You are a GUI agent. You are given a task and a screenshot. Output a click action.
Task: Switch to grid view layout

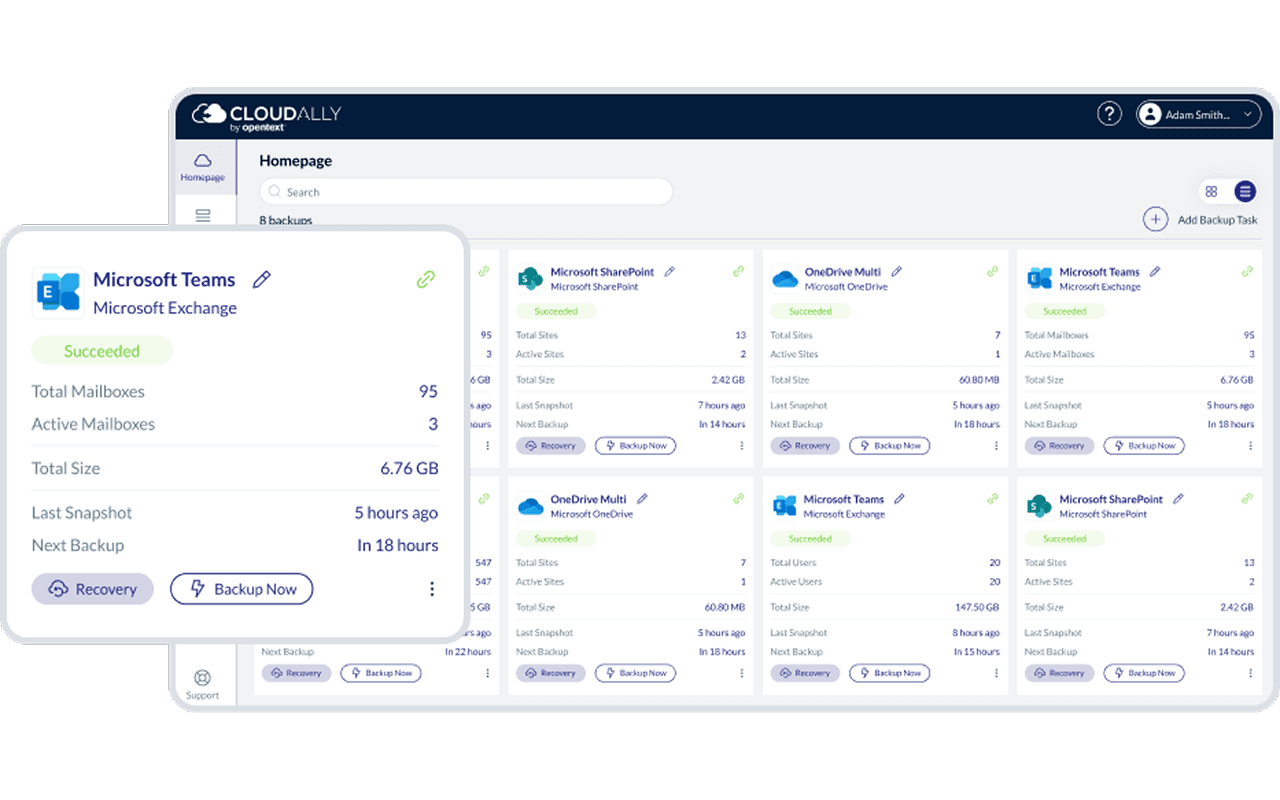point(1211,191)
